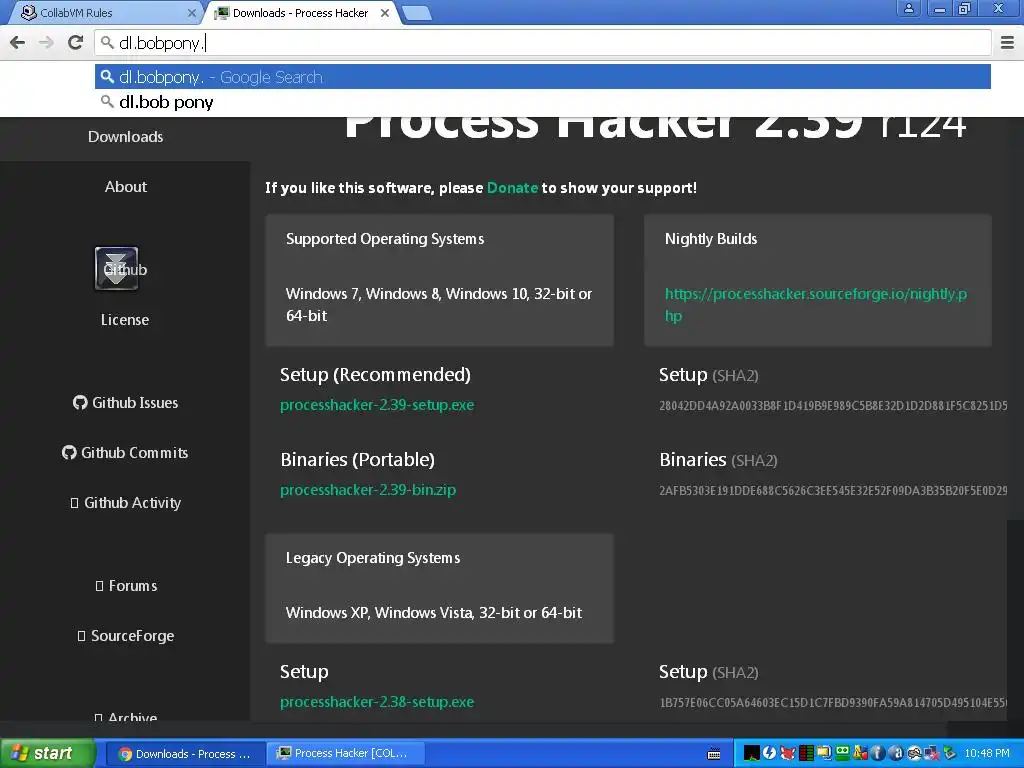Click the 'Binaries (Portable)' heading
The image size is (1024, 768).
[x=357, y=459]
